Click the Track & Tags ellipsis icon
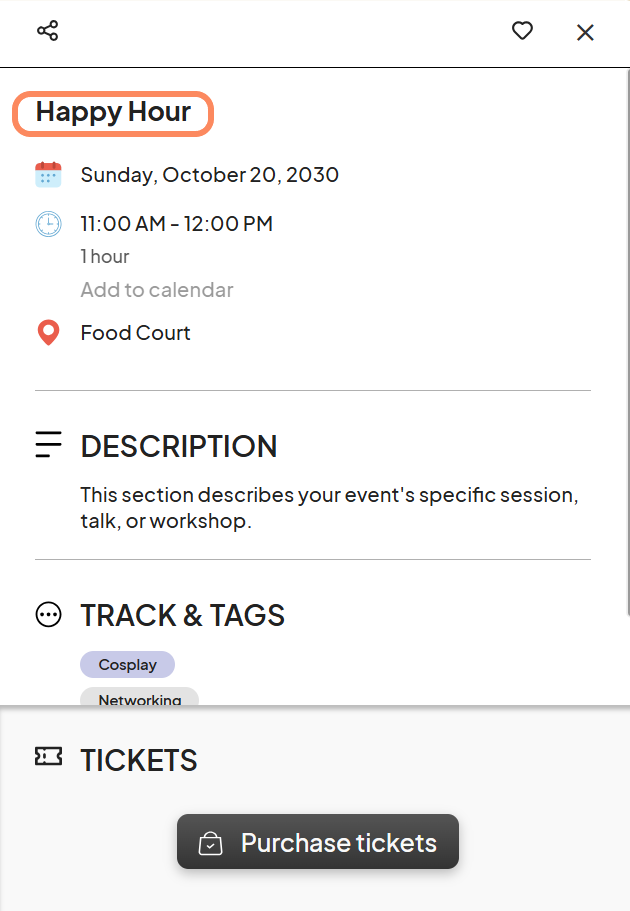The width and height of the screenshot is (630, 911). [48, 615]
